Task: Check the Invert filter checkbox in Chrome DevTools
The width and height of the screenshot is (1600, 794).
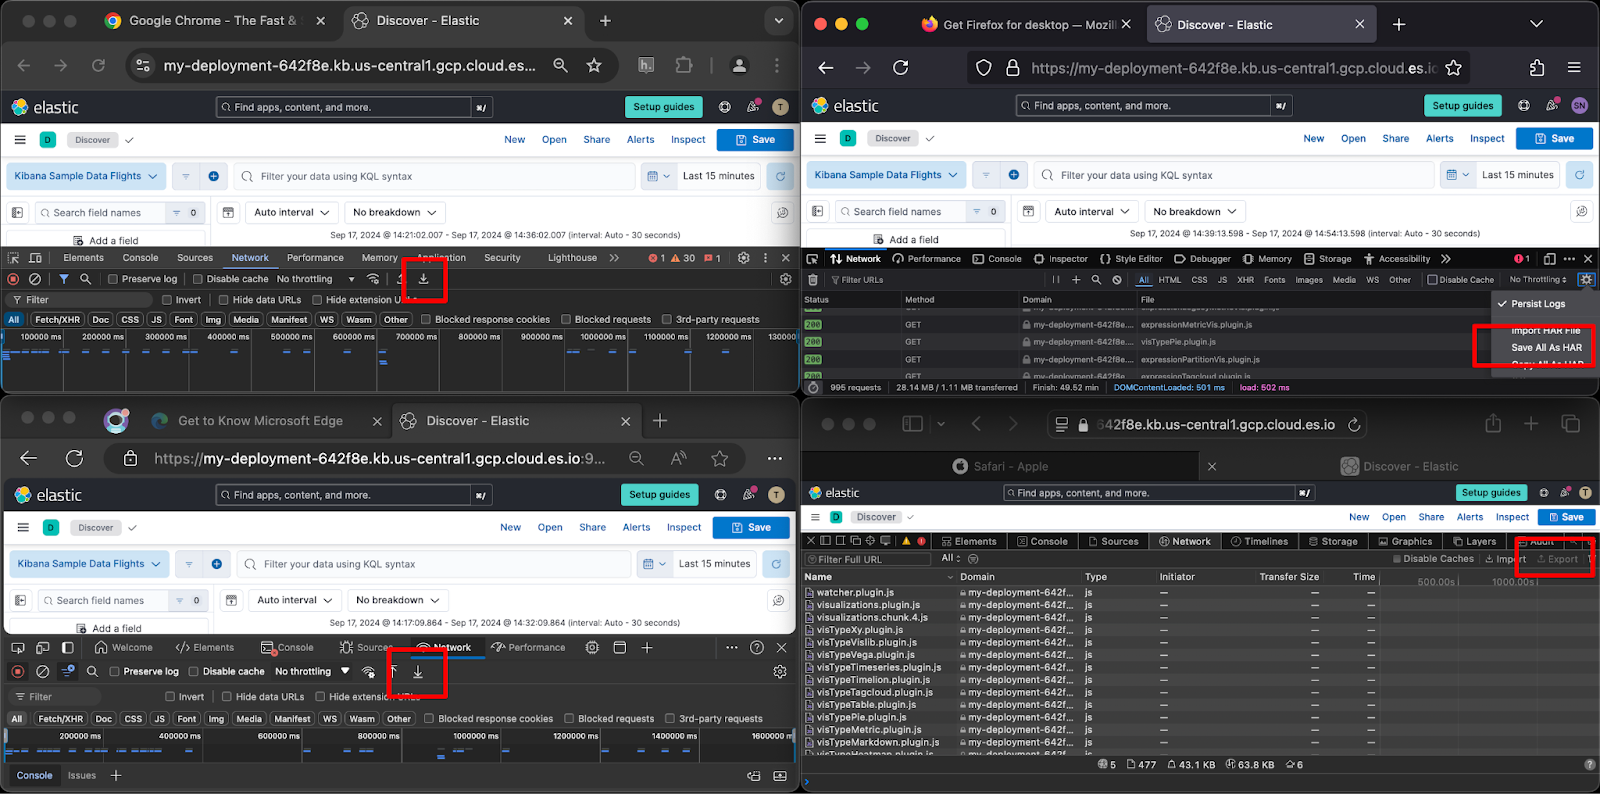Action: [167, 300]
